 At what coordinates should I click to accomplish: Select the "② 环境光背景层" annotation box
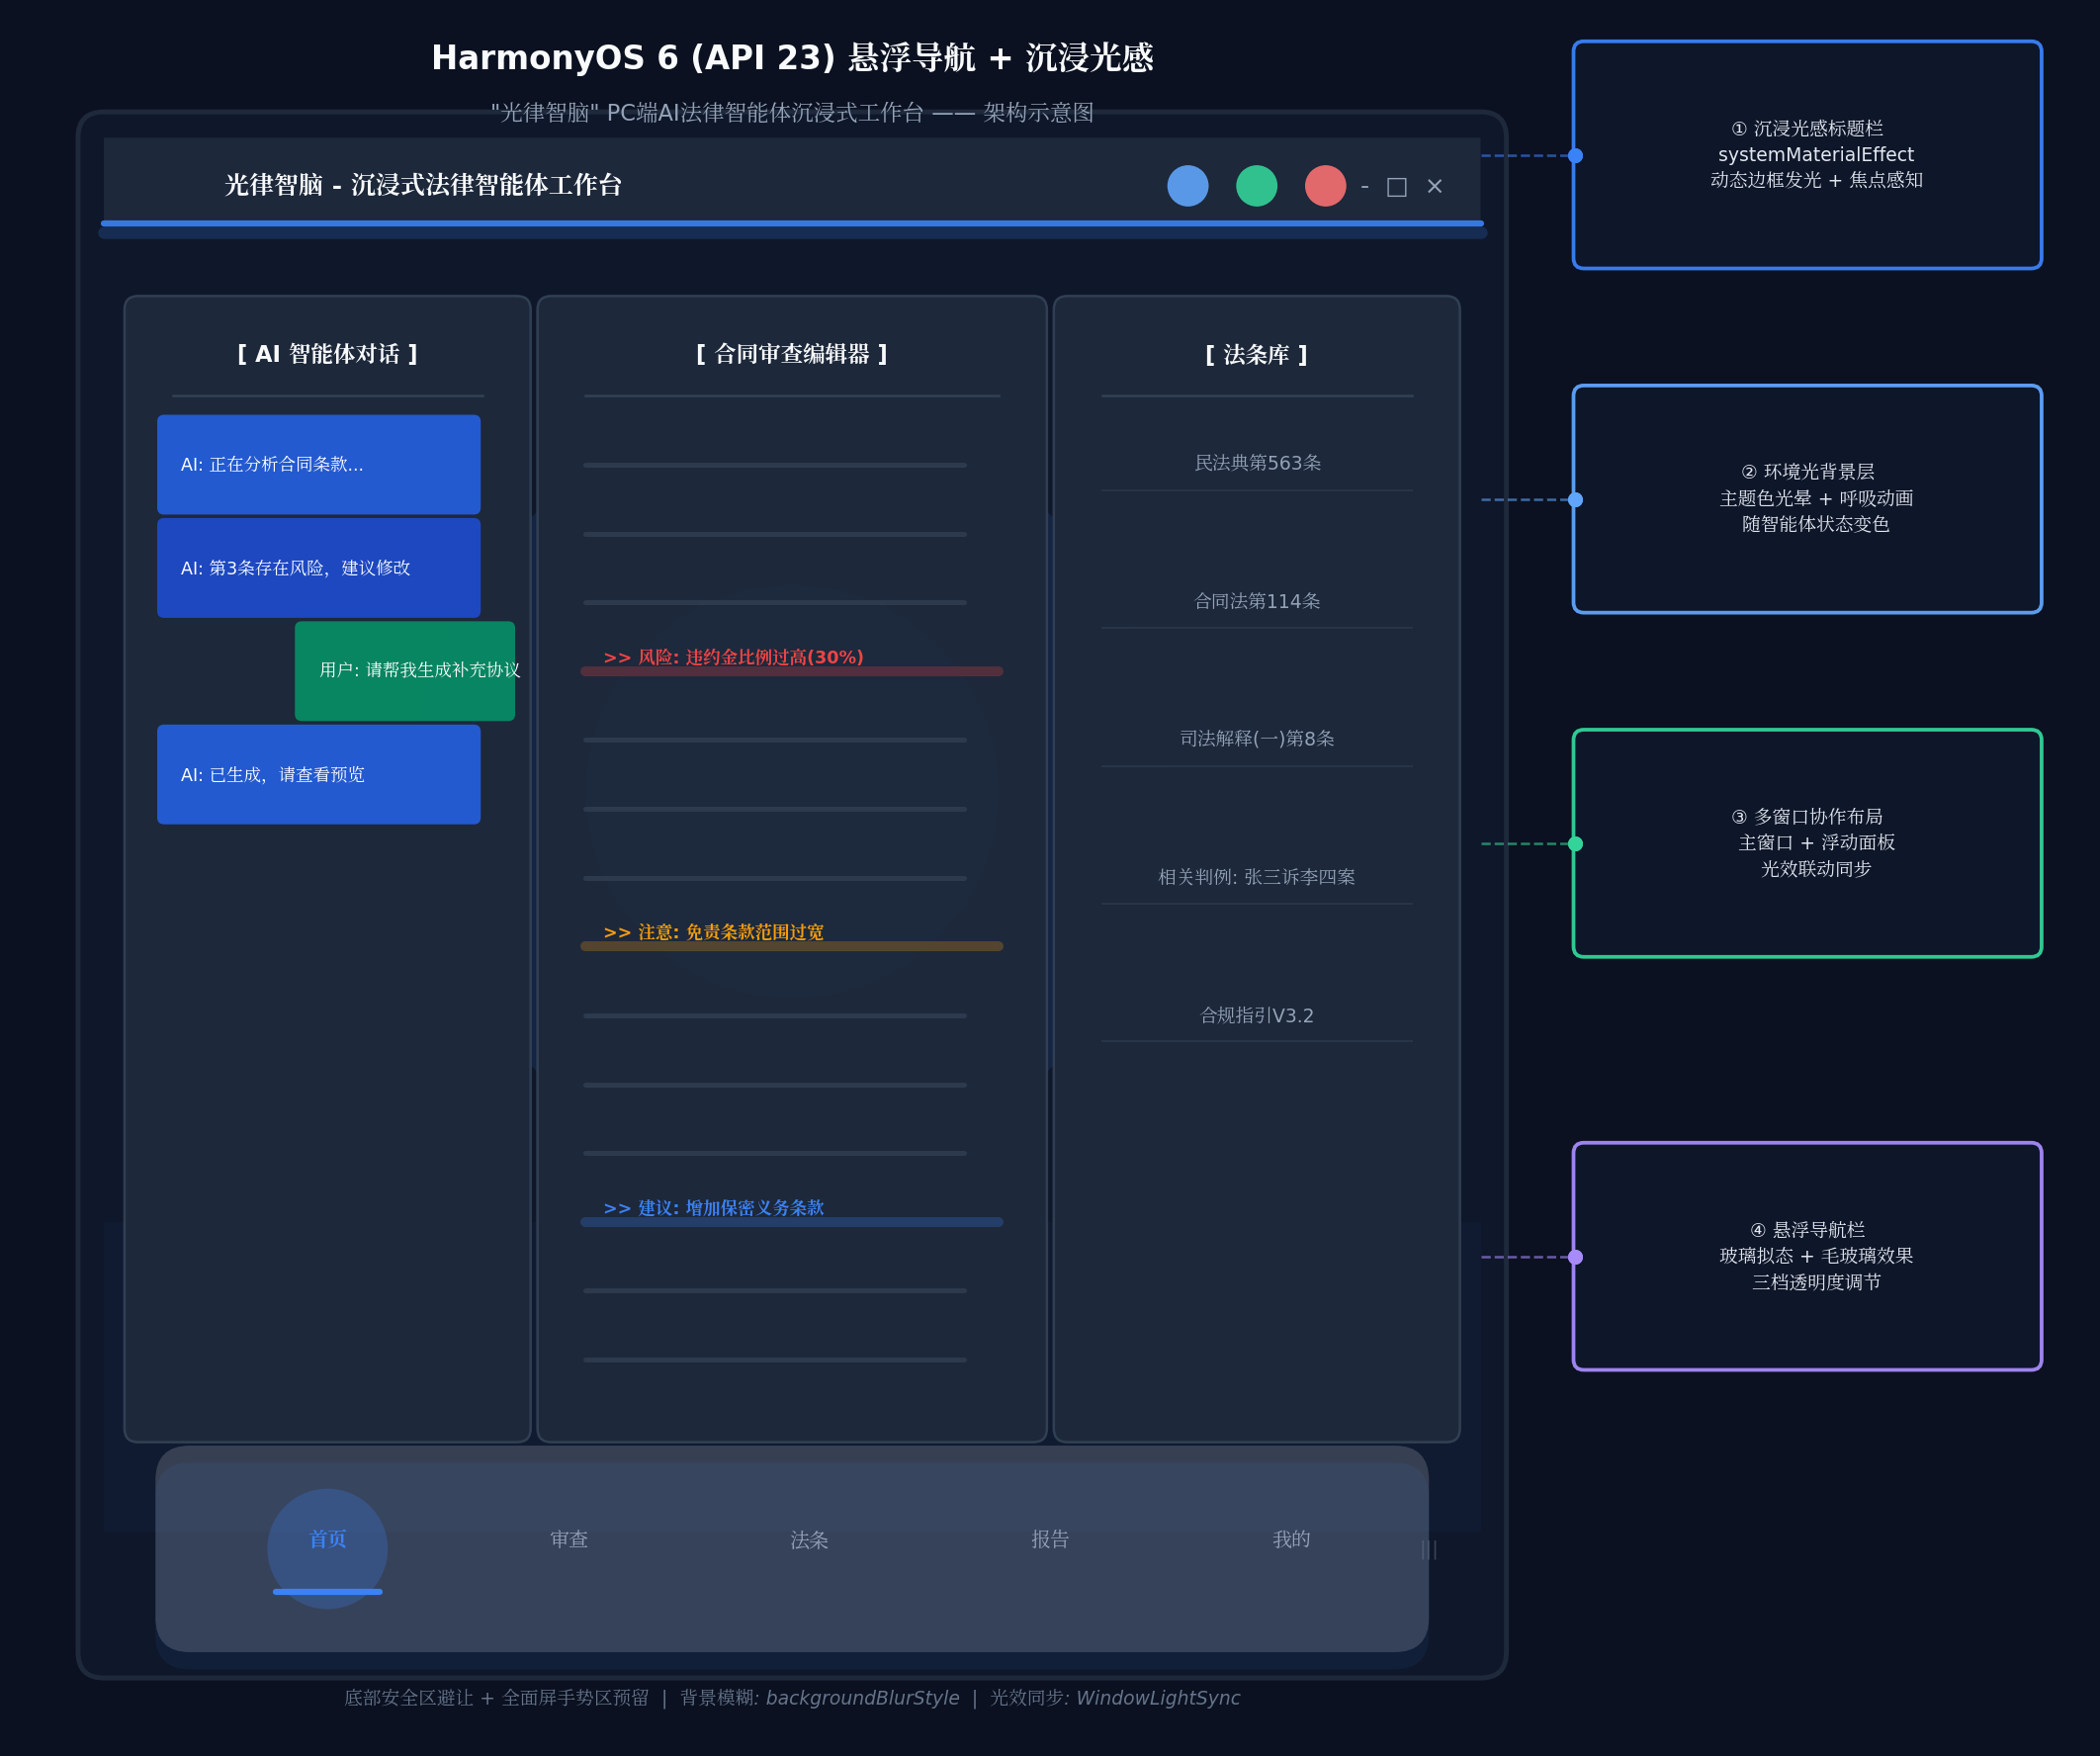pos(1807,499)
